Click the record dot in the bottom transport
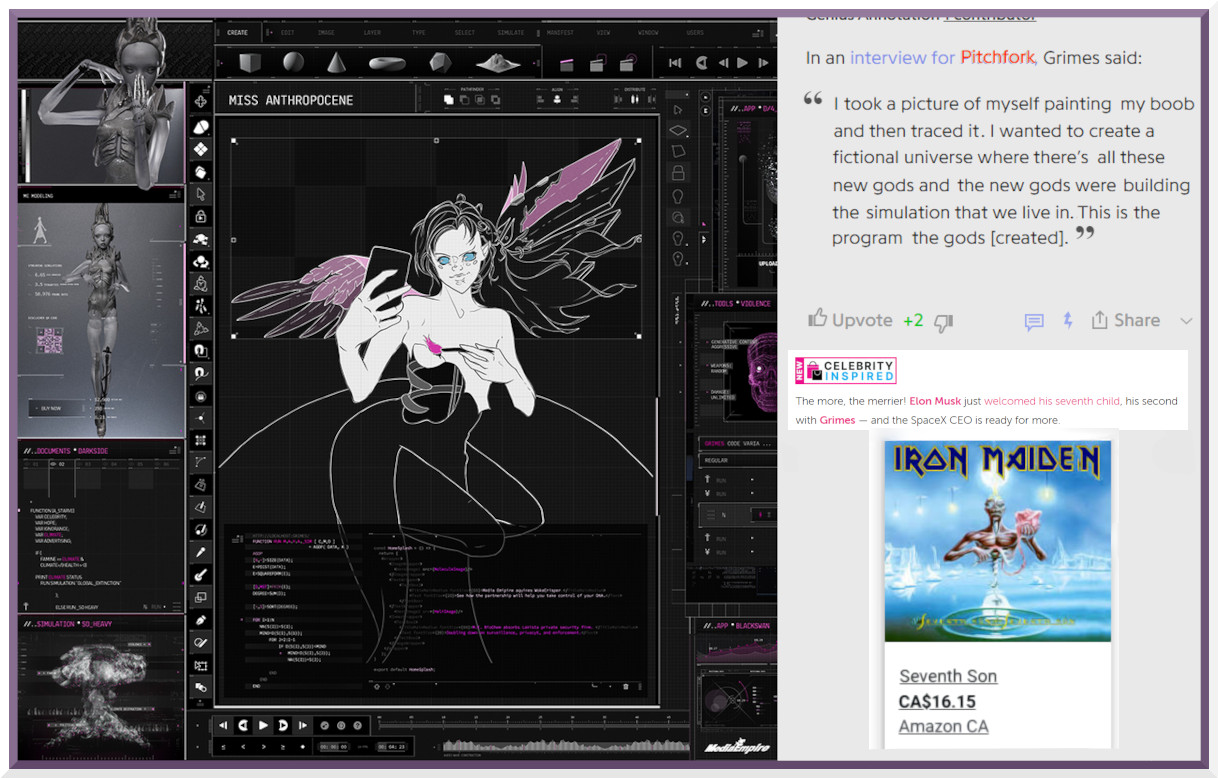 pos(303,746)
